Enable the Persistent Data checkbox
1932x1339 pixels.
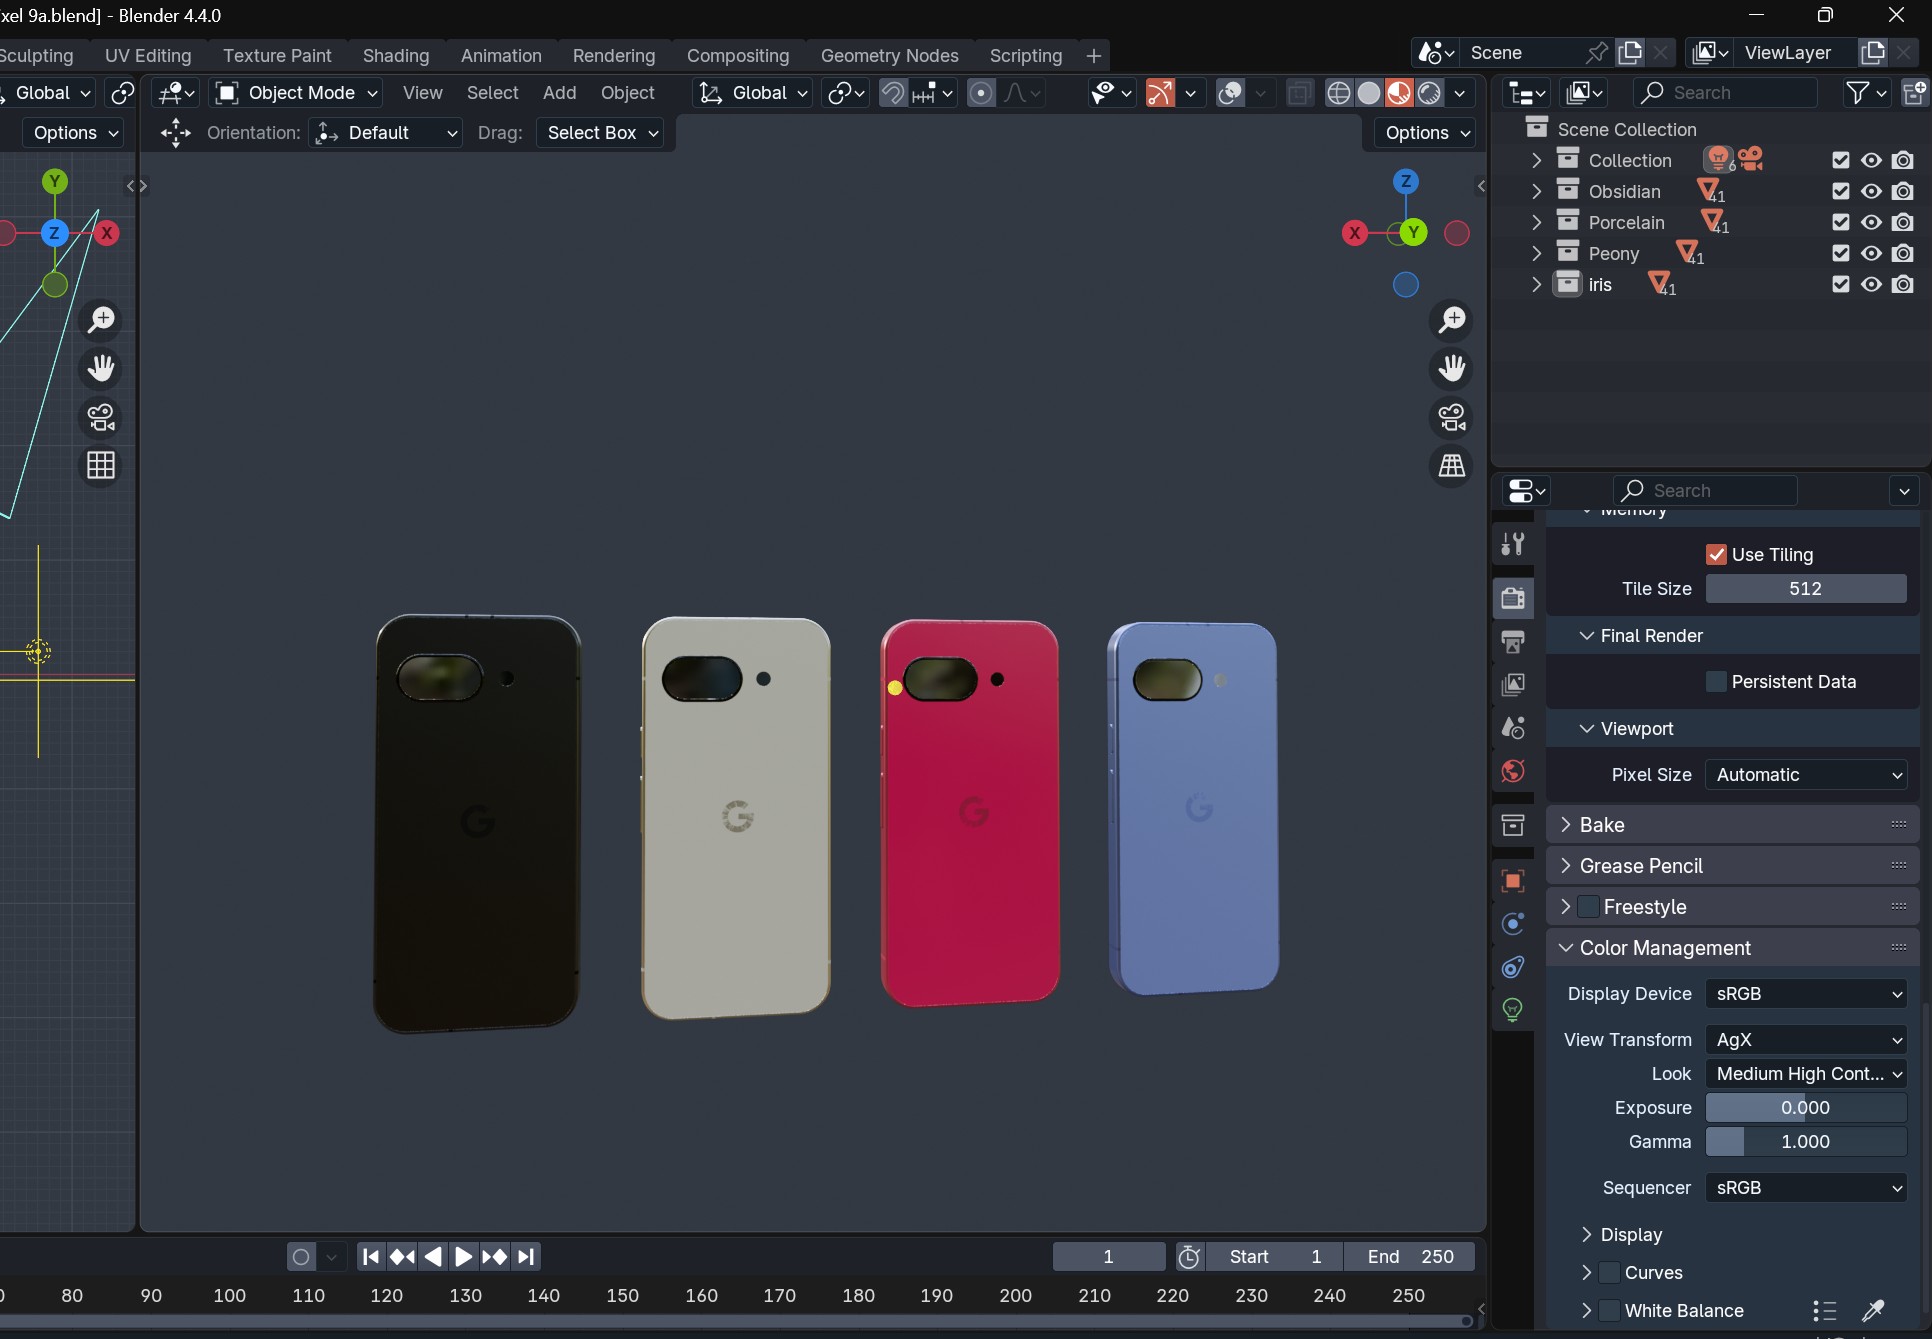click(x=1716, y=681)
